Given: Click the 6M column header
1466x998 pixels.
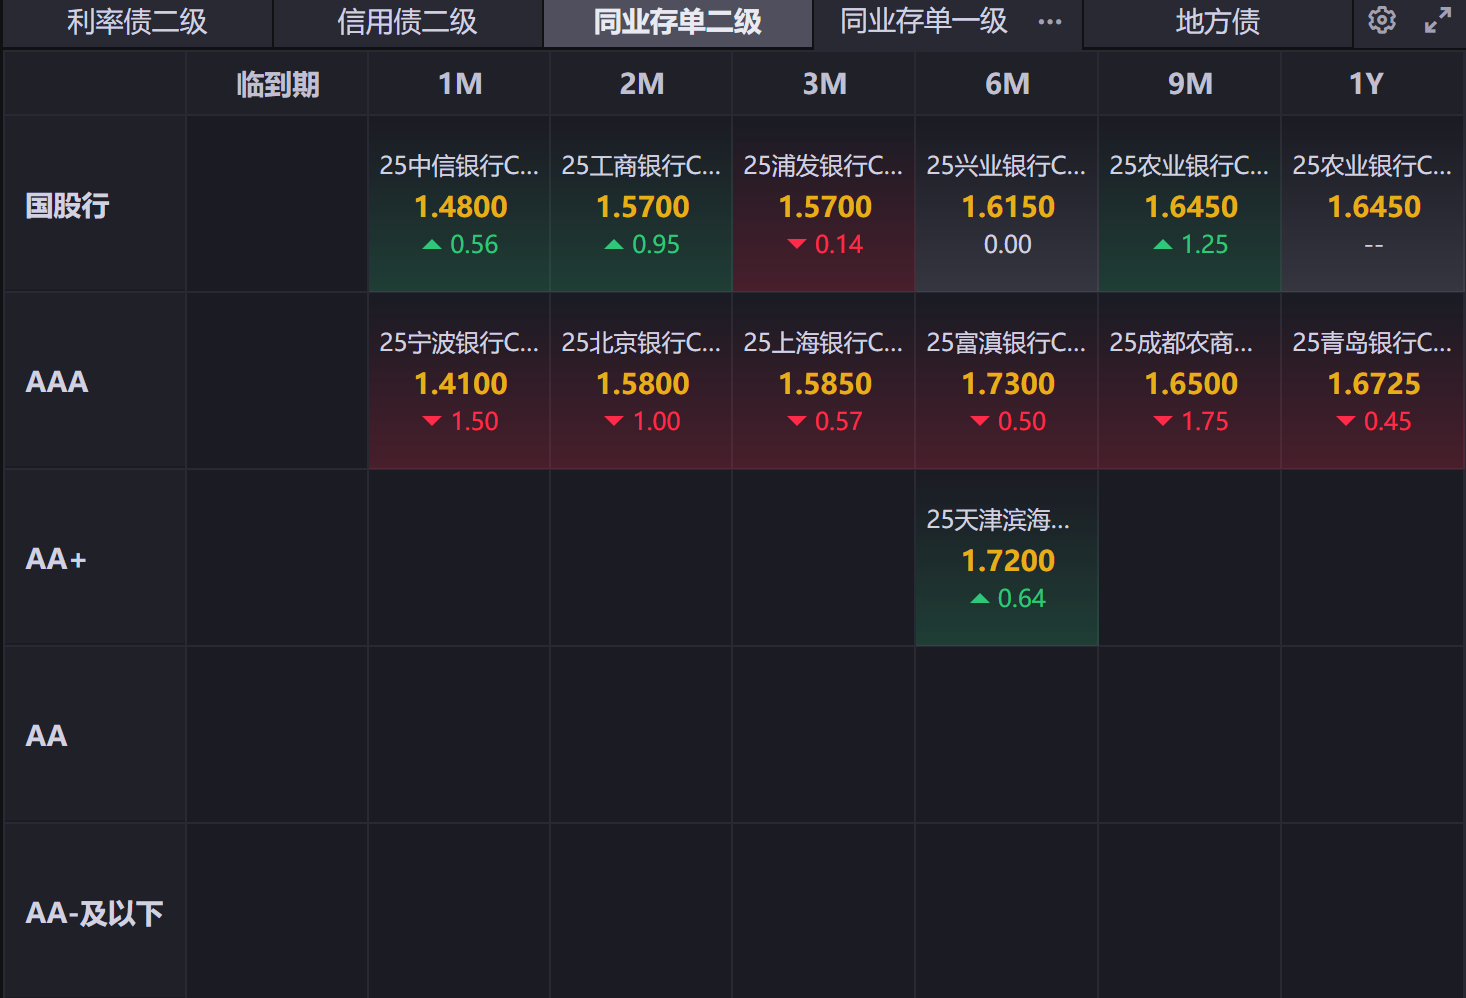Looking at the screenshot, I should 1007,84.
